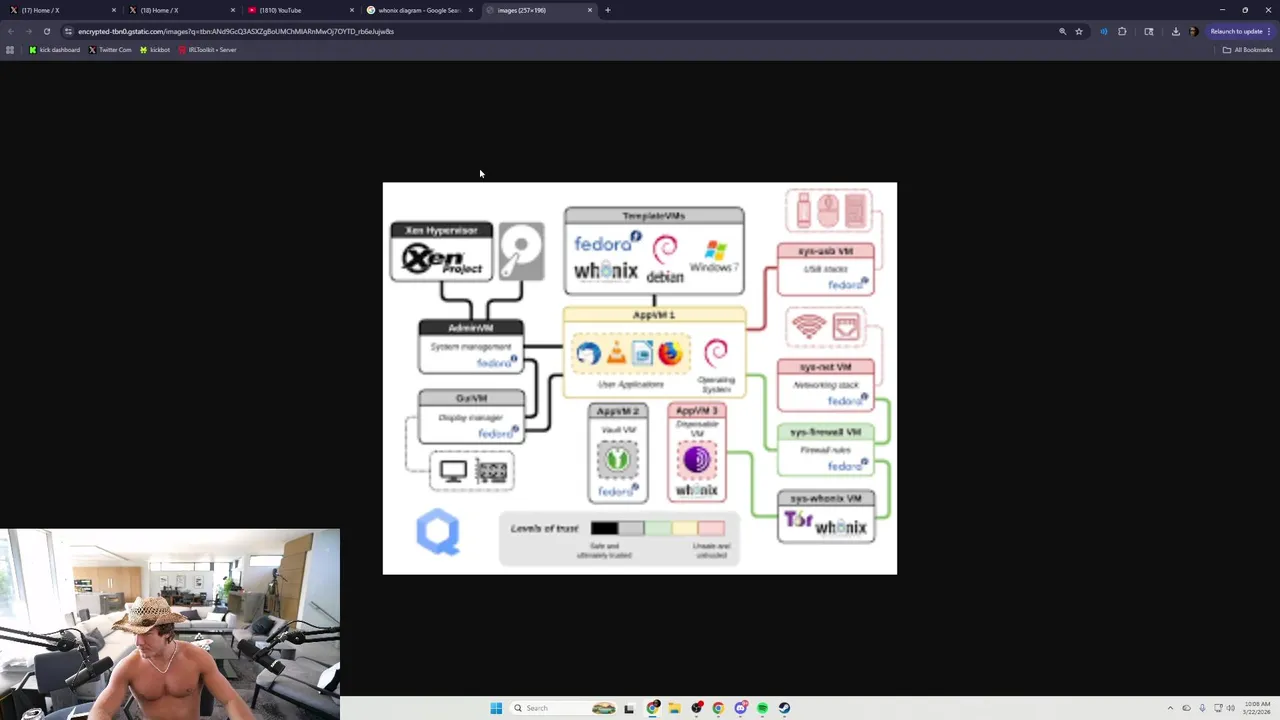Click the microphone tray icon
This screenshot has width=1280, height=720.
pos(1202,708)
